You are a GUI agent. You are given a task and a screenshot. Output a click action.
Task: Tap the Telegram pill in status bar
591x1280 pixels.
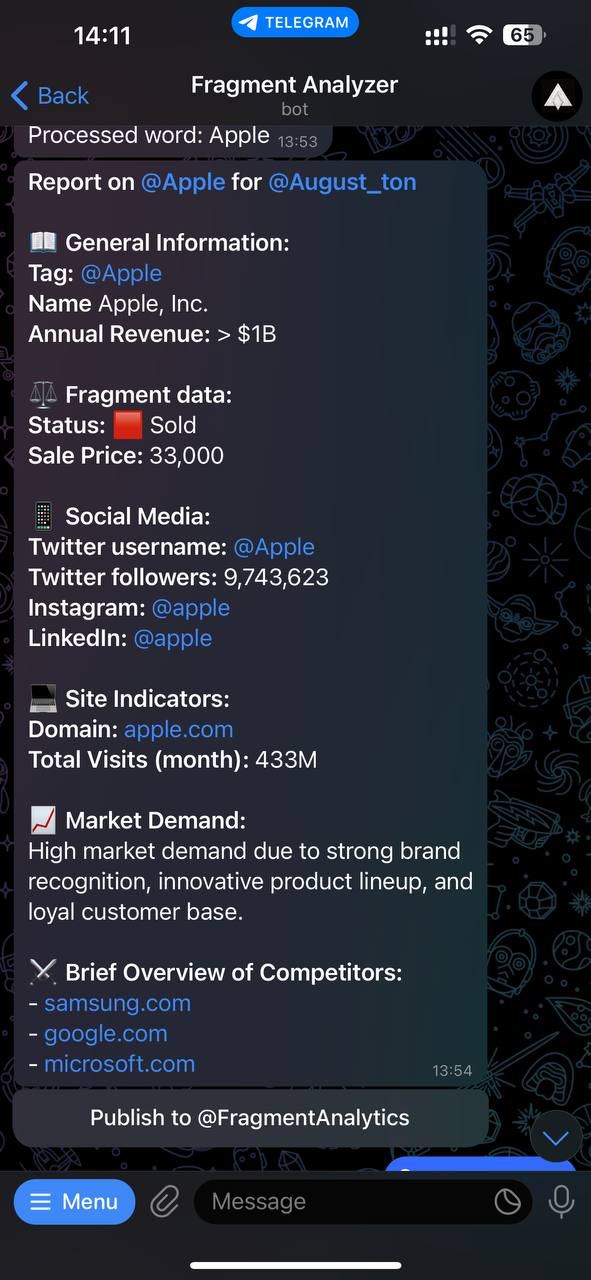[x=295, y=22]
